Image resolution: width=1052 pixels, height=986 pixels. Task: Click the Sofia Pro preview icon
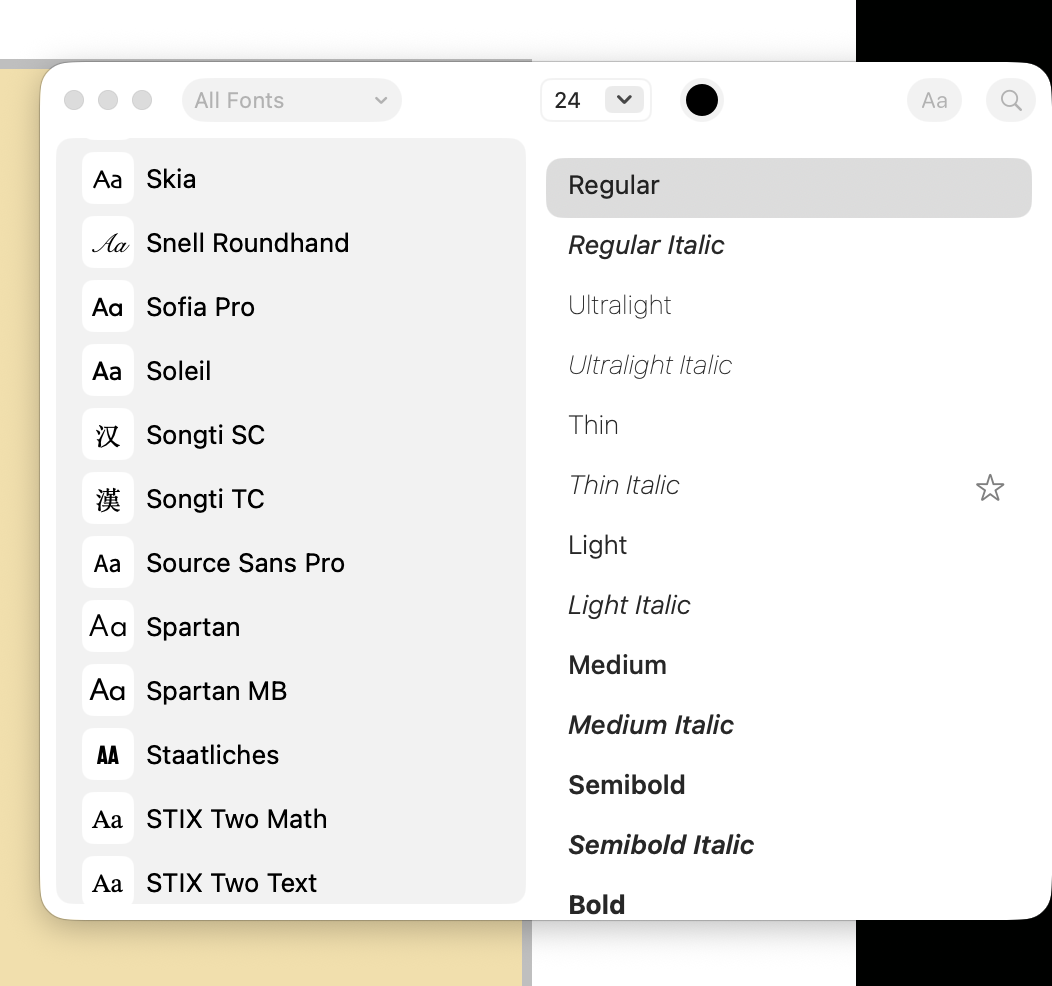click(108, 307)
